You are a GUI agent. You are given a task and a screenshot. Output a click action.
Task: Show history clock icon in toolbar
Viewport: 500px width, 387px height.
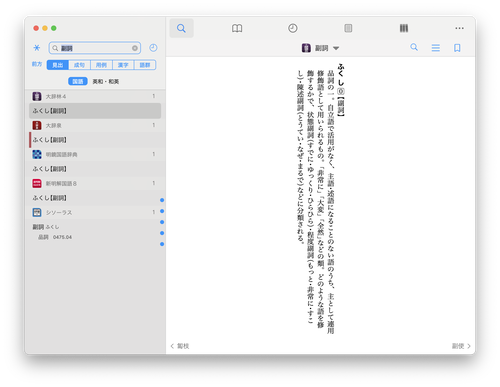coord(293,28)
